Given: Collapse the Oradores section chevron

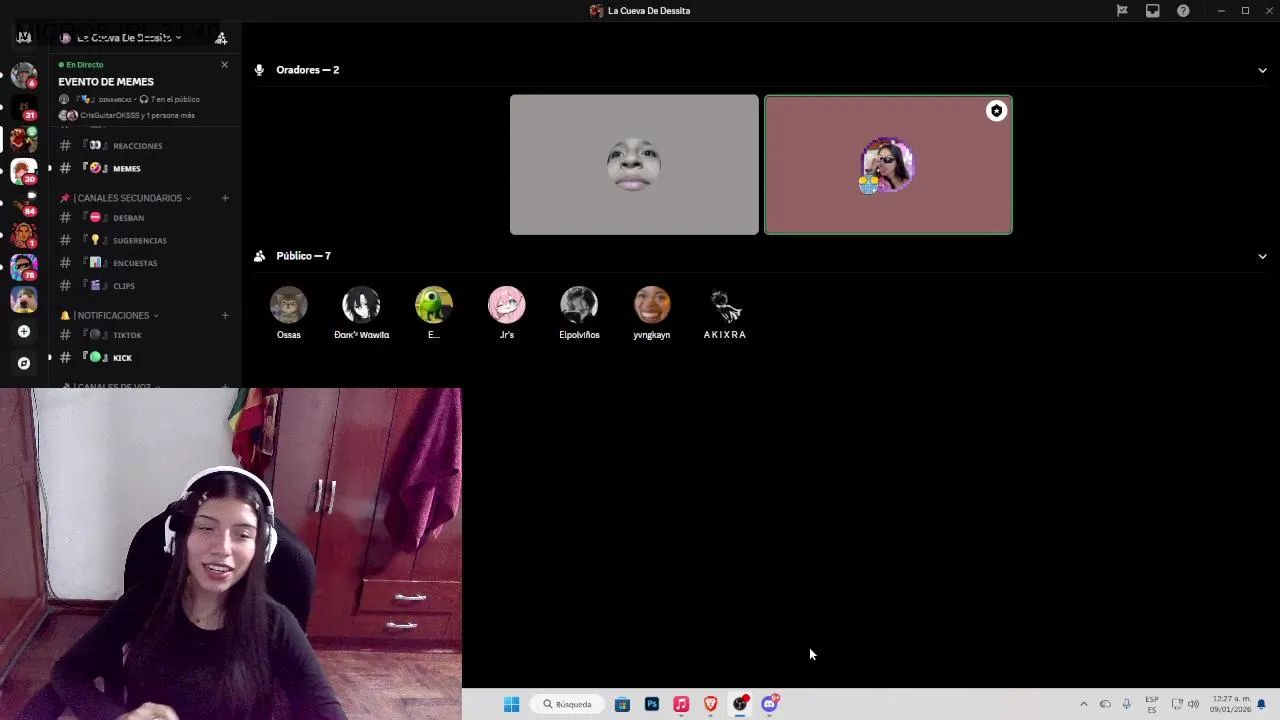Looking at the screenshot, I should click(x=1262, y=70).
